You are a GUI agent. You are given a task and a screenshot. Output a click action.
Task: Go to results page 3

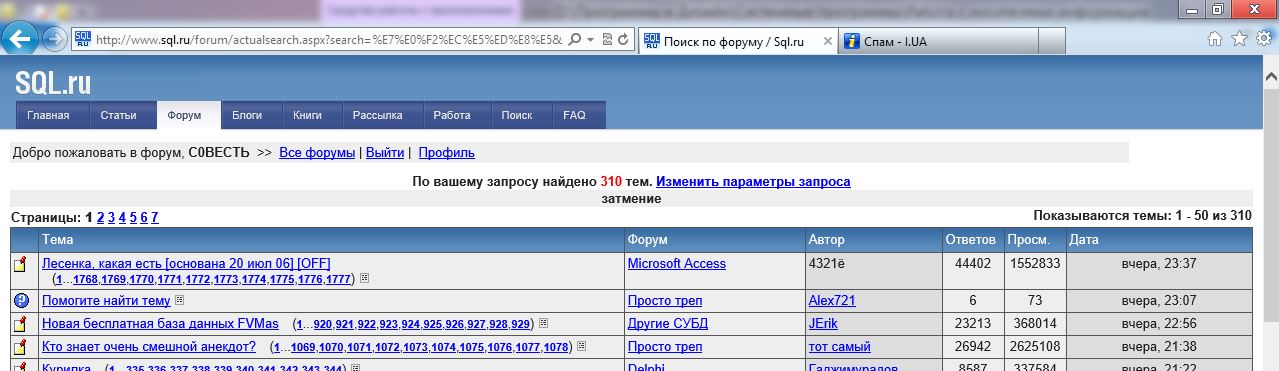111,217
